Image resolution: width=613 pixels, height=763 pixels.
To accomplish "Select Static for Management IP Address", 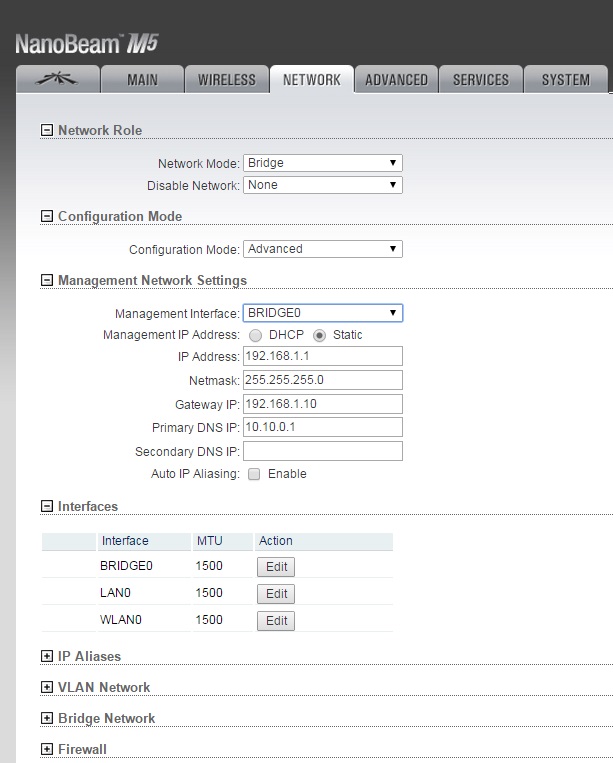I will [320, 335].
